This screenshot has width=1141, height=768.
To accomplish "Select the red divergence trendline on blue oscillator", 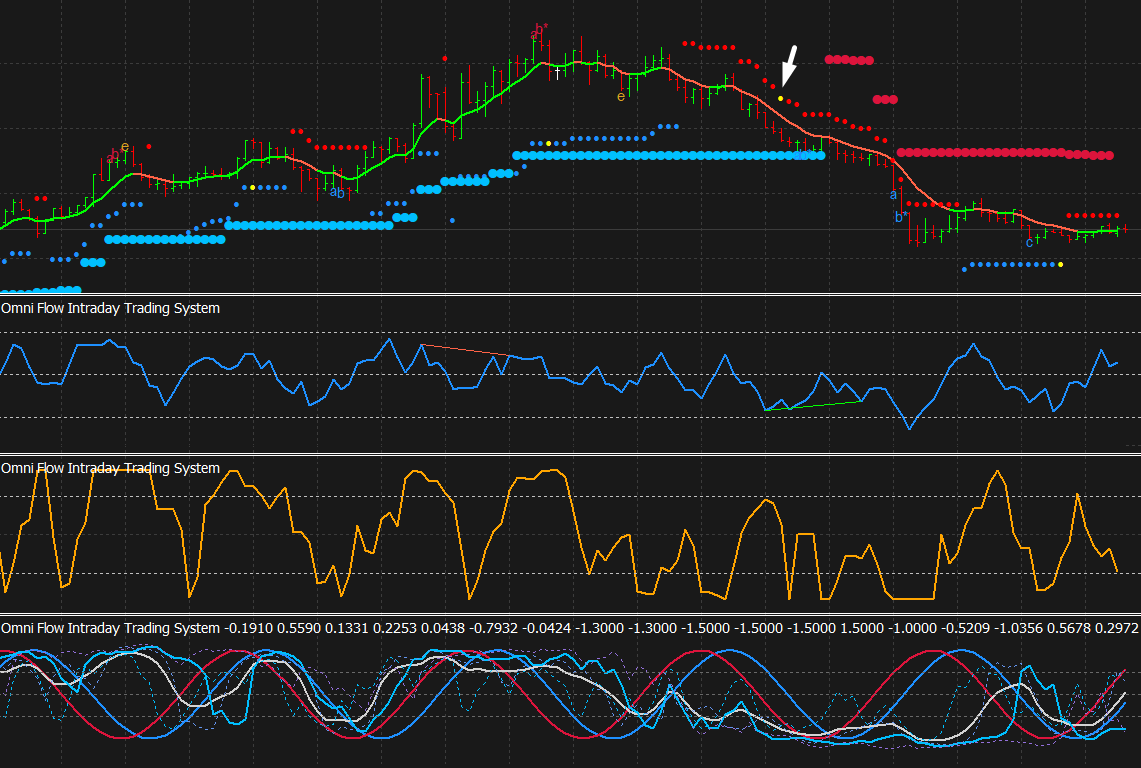I will (x=467, y=350).
